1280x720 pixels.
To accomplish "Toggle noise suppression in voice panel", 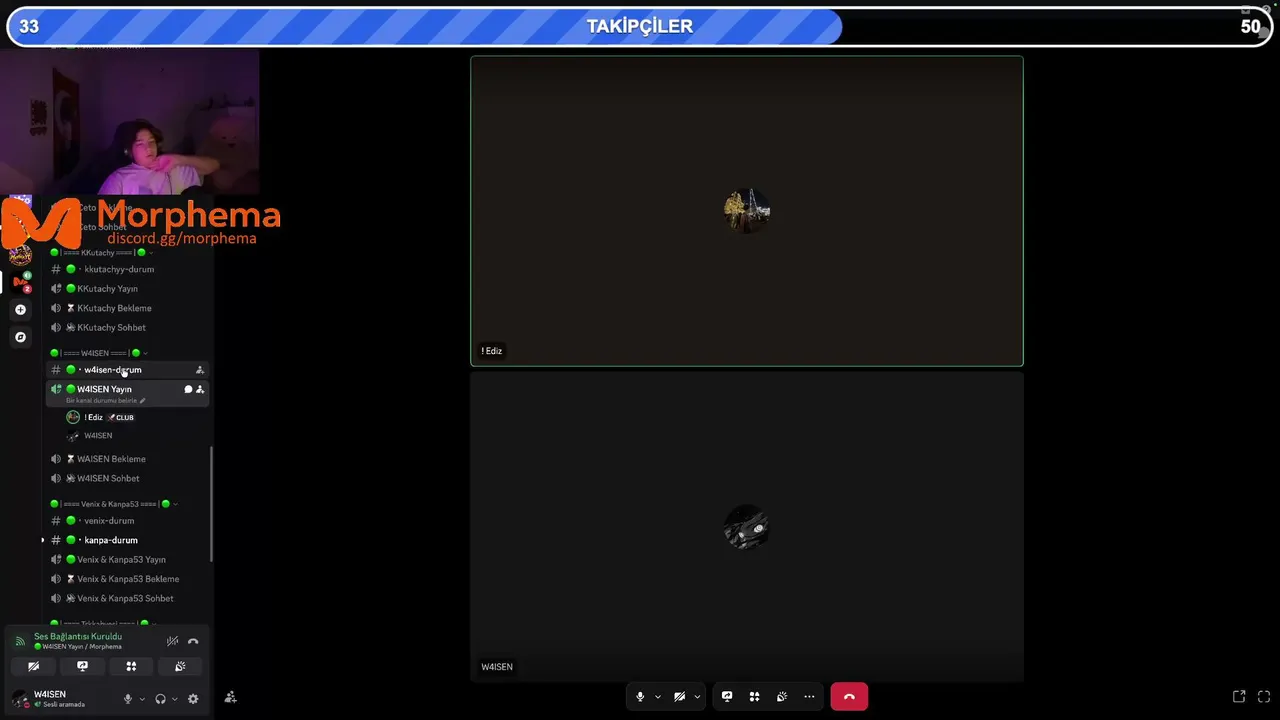I will (173, 641).
